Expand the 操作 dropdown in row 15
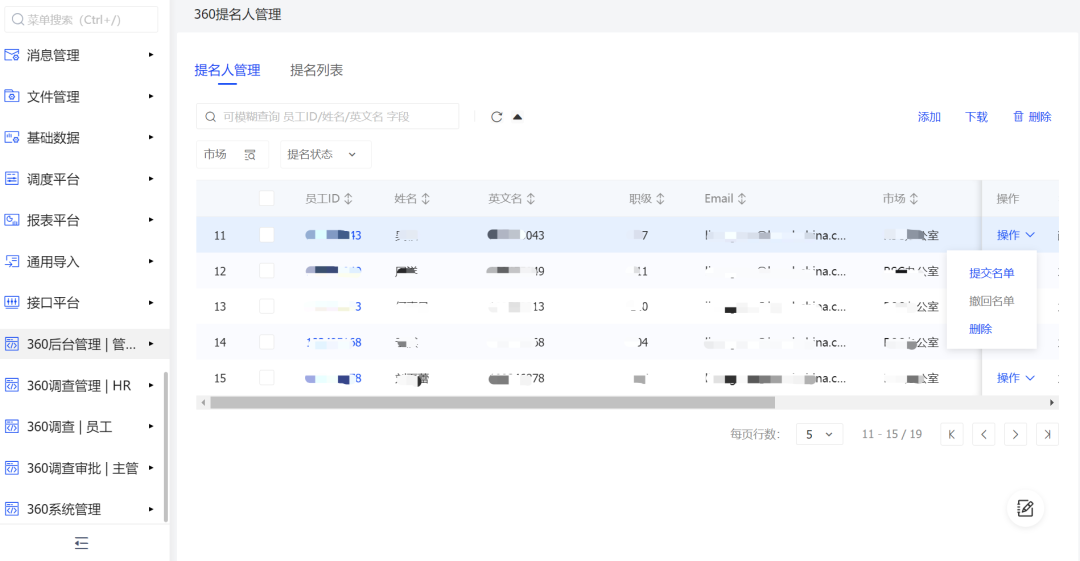 click(x=1015, y=378)
